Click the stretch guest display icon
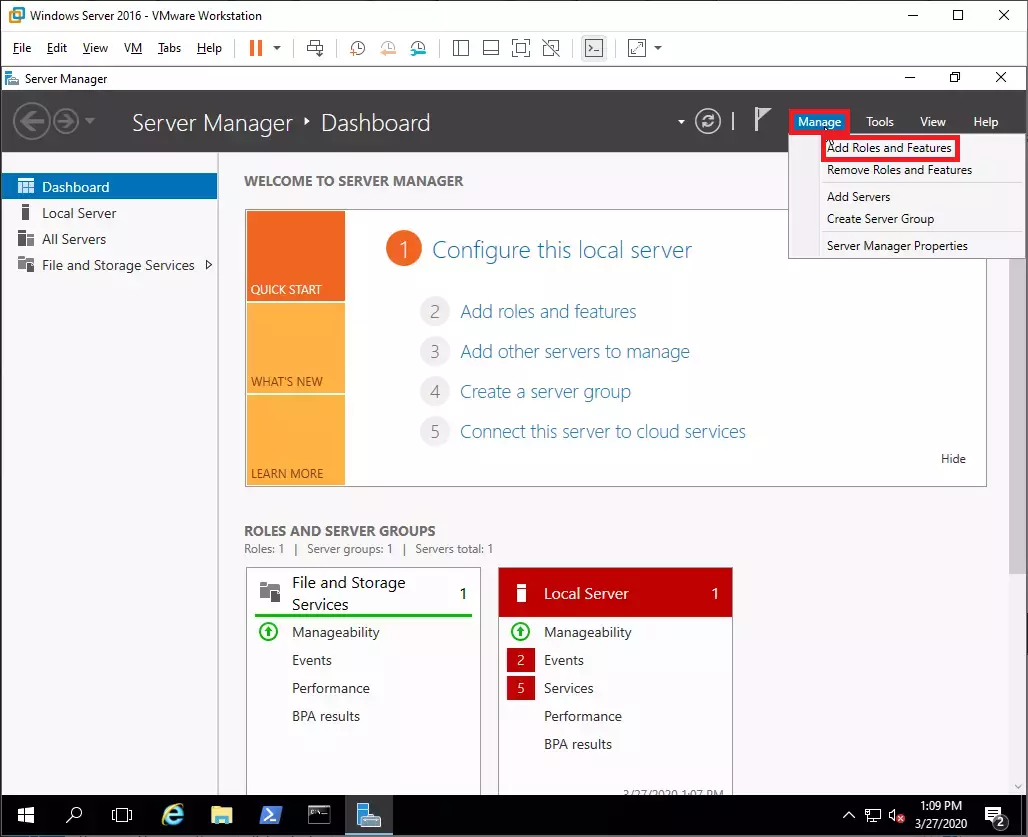The height and width of the screenshot is (837, 1028). tap(637, 48)
